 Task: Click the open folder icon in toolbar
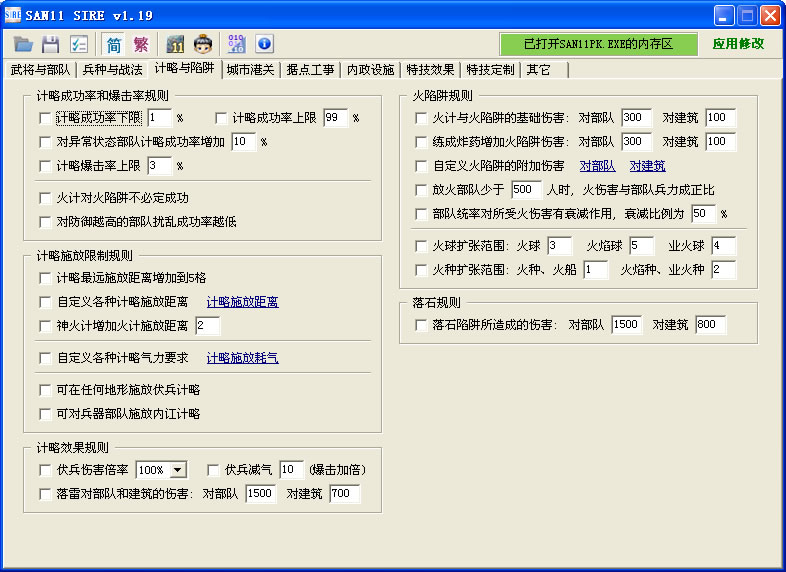pos(23,44)
